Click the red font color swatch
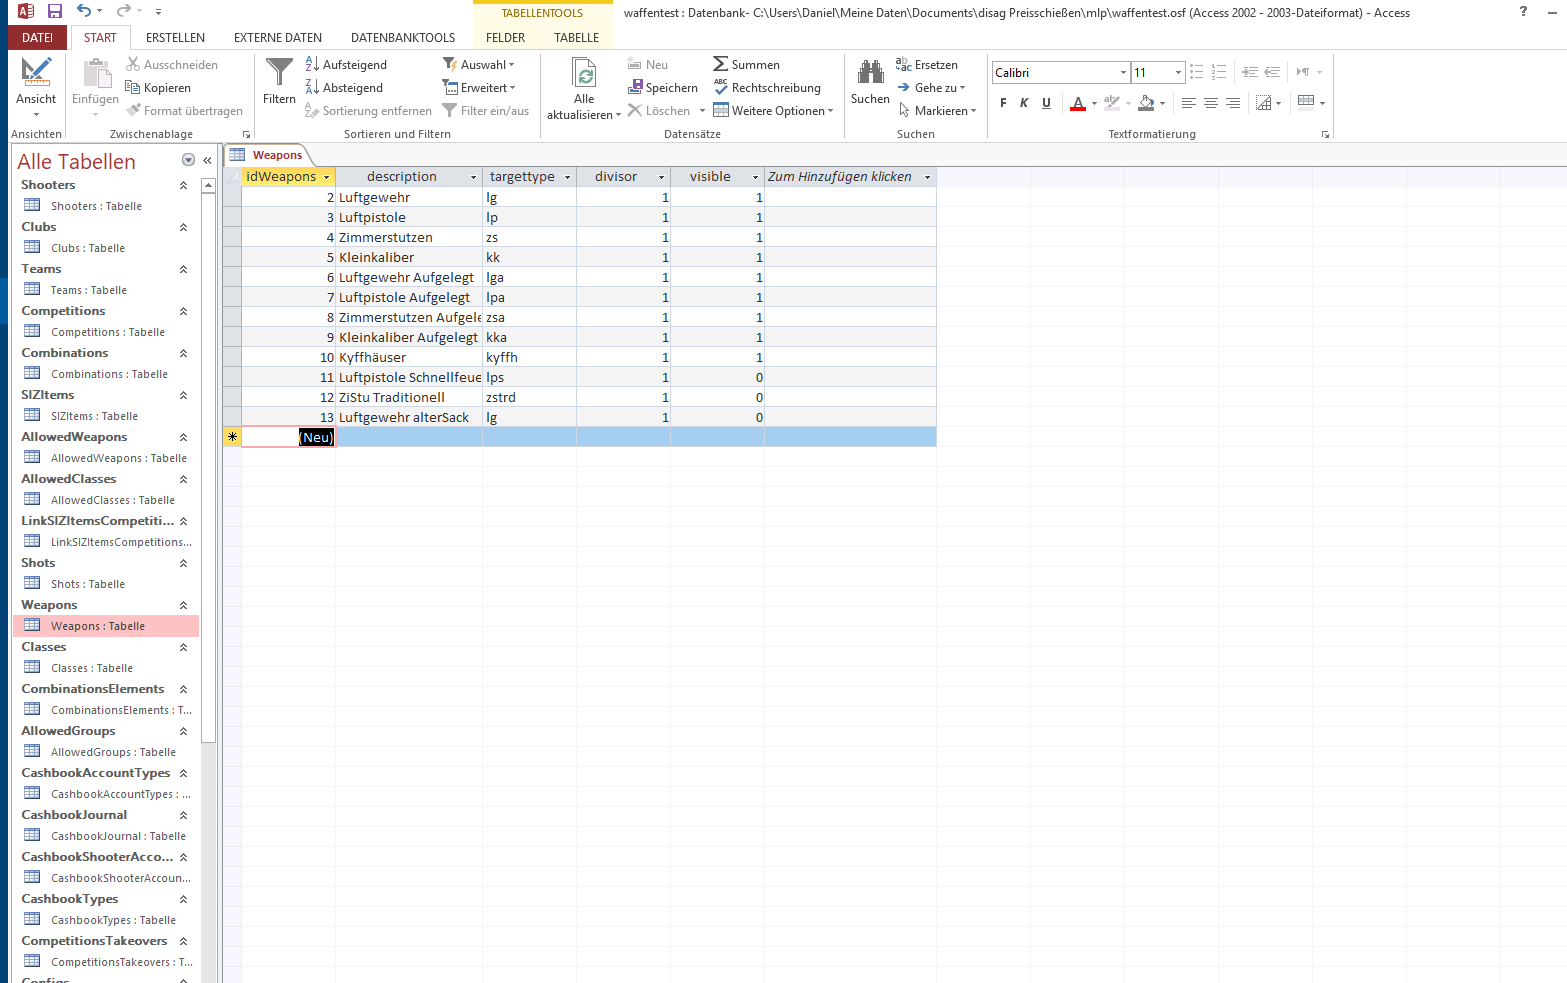 (x=1077, y=103)
